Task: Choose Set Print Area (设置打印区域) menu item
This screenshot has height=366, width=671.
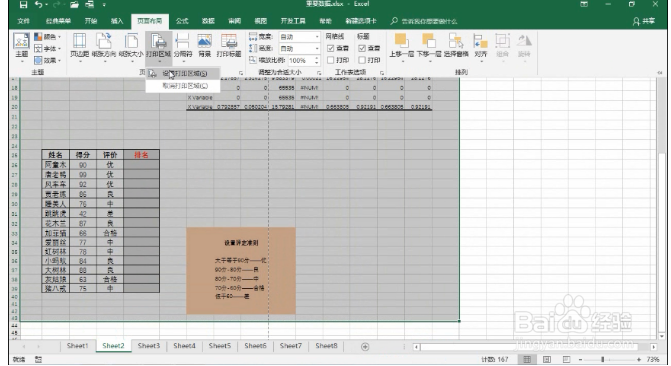Action: [183, 74]
